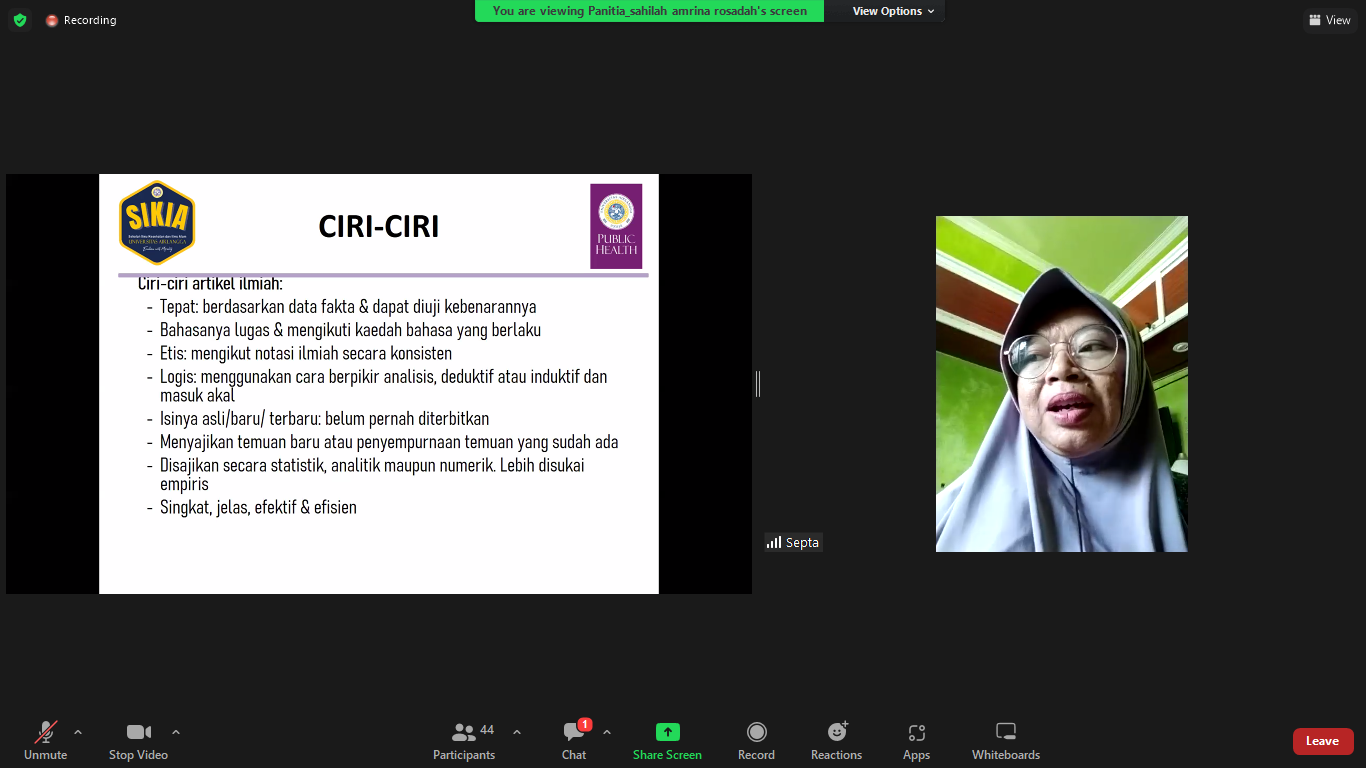This screenshot has height=768, width=1366.
Task: Start recording with Record button
Action: (x=756, y=740)
